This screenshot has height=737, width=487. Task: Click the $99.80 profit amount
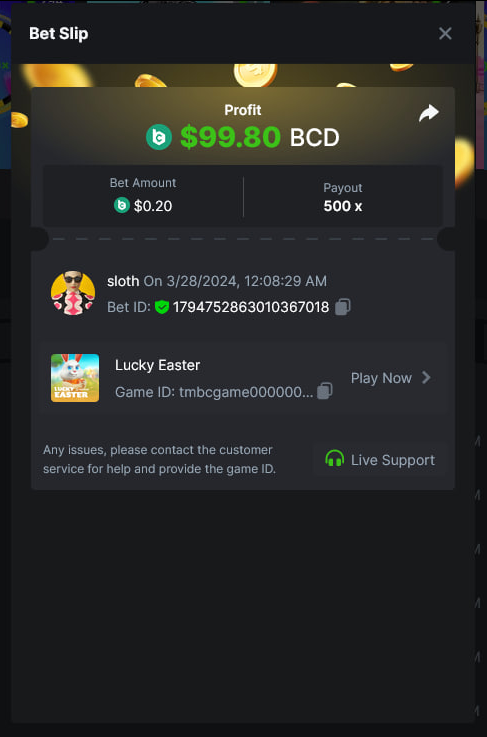point(230,137)
